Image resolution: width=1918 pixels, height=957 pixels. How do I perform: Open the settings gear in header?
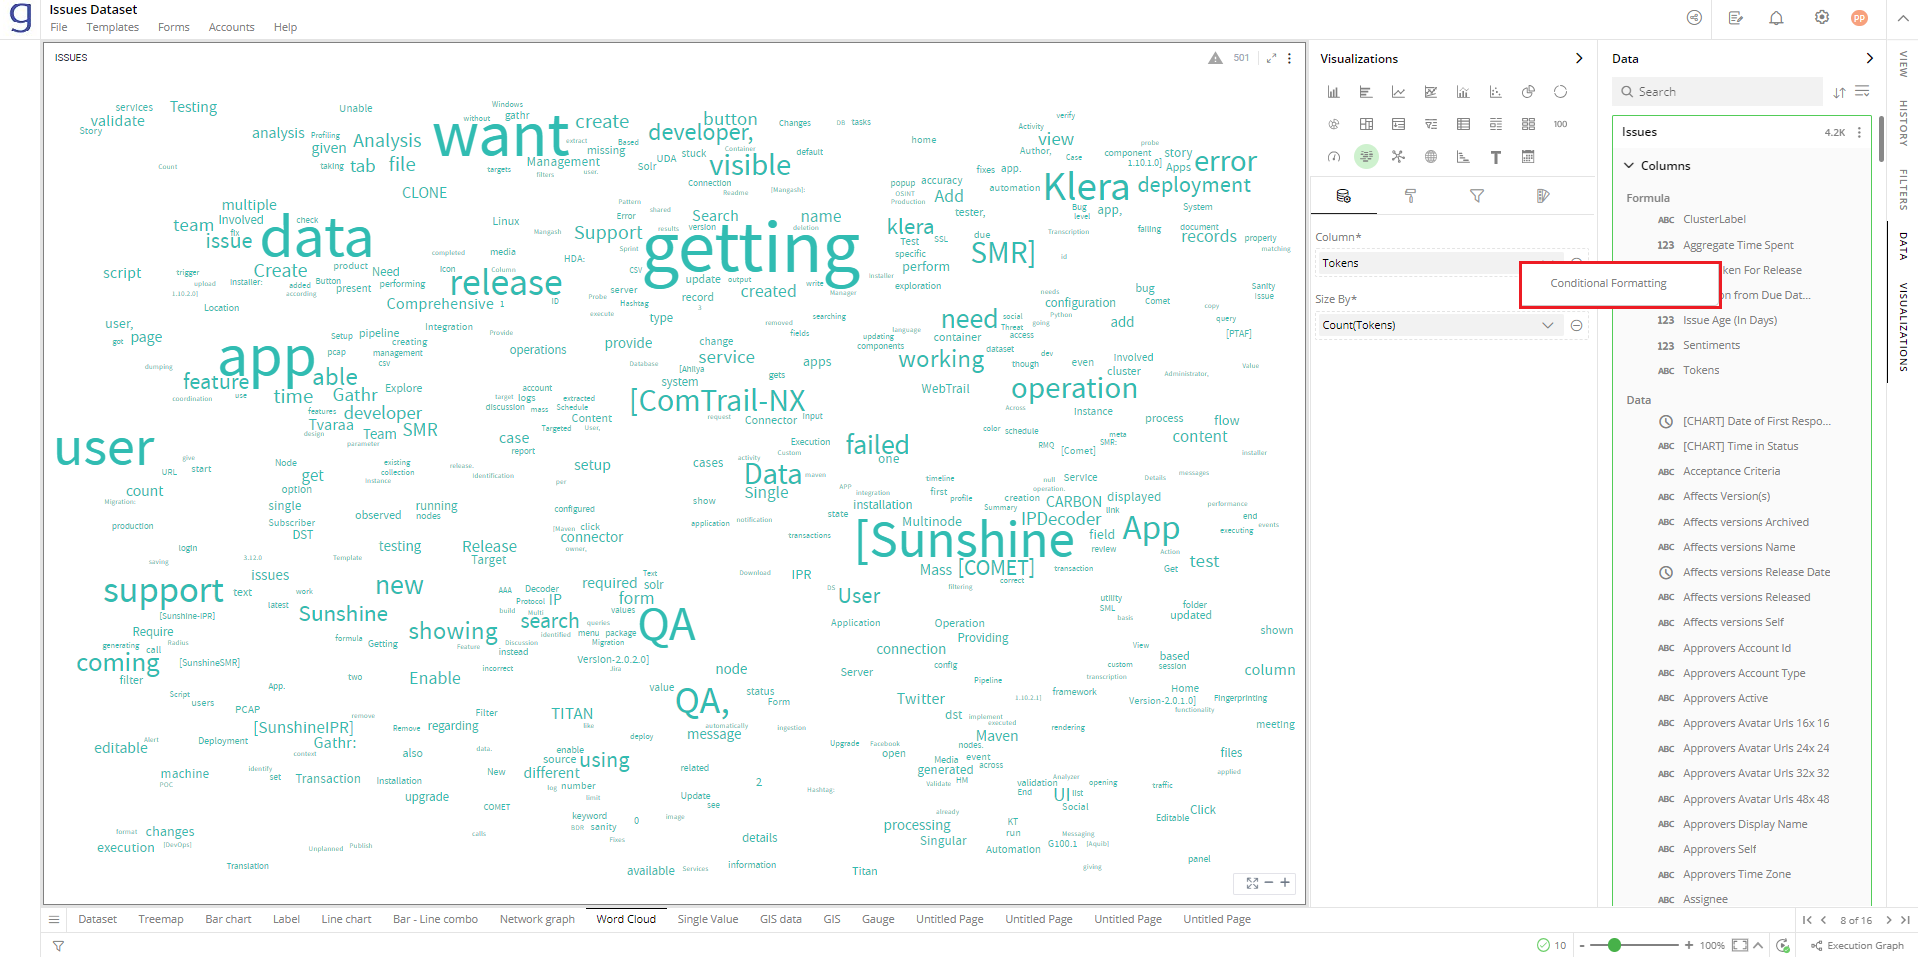(x=1822, y=18)
